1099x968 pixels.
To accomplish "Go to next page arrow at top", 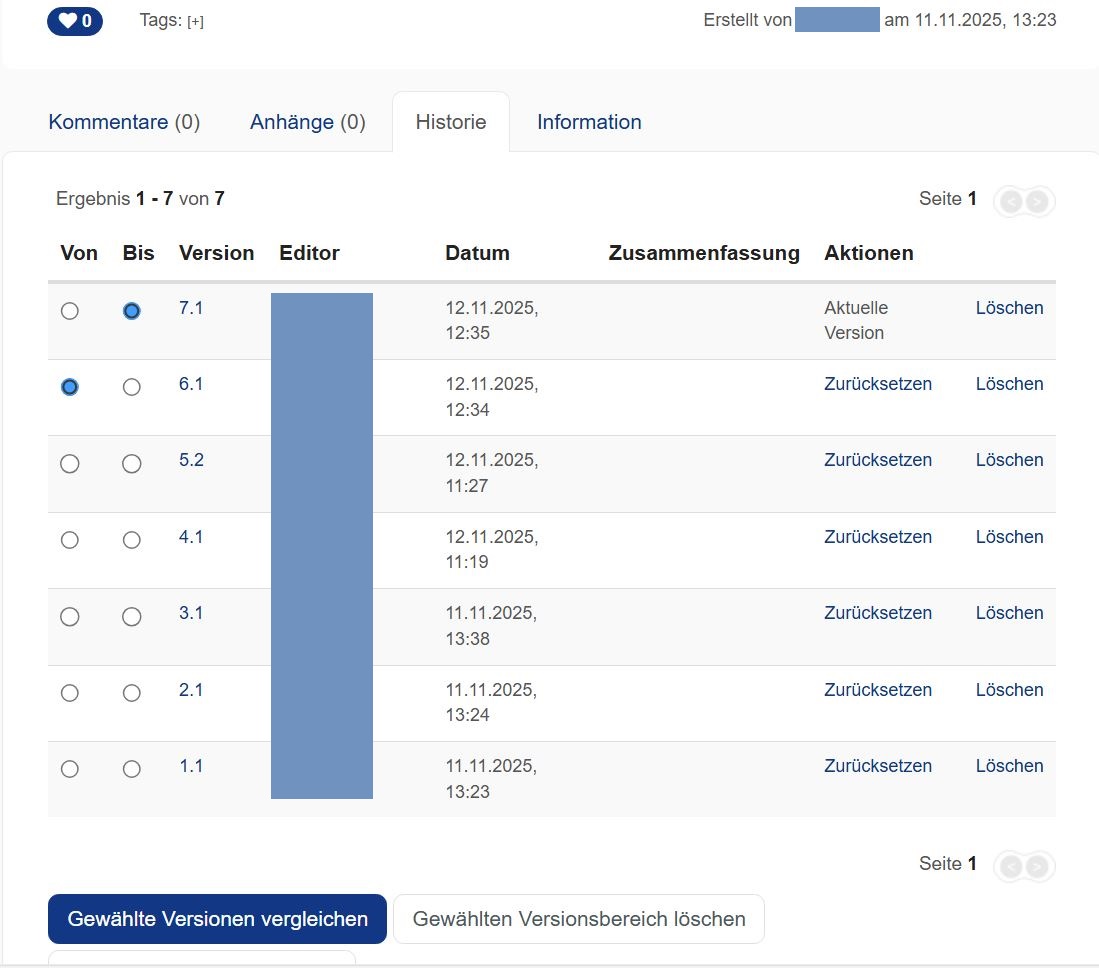I will click(x=1038, y=202).
